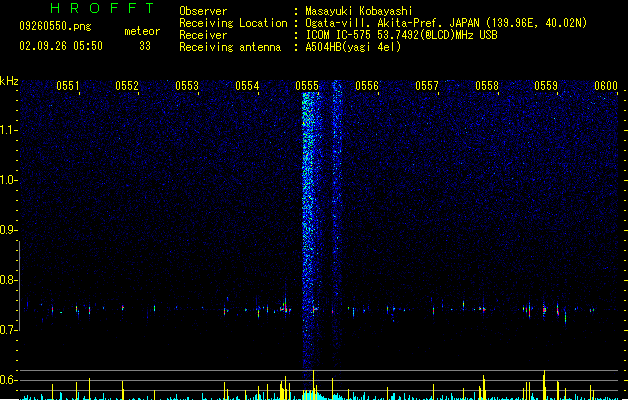Click the 0559 time marker

pyautogui.click(x=546, y=86)
